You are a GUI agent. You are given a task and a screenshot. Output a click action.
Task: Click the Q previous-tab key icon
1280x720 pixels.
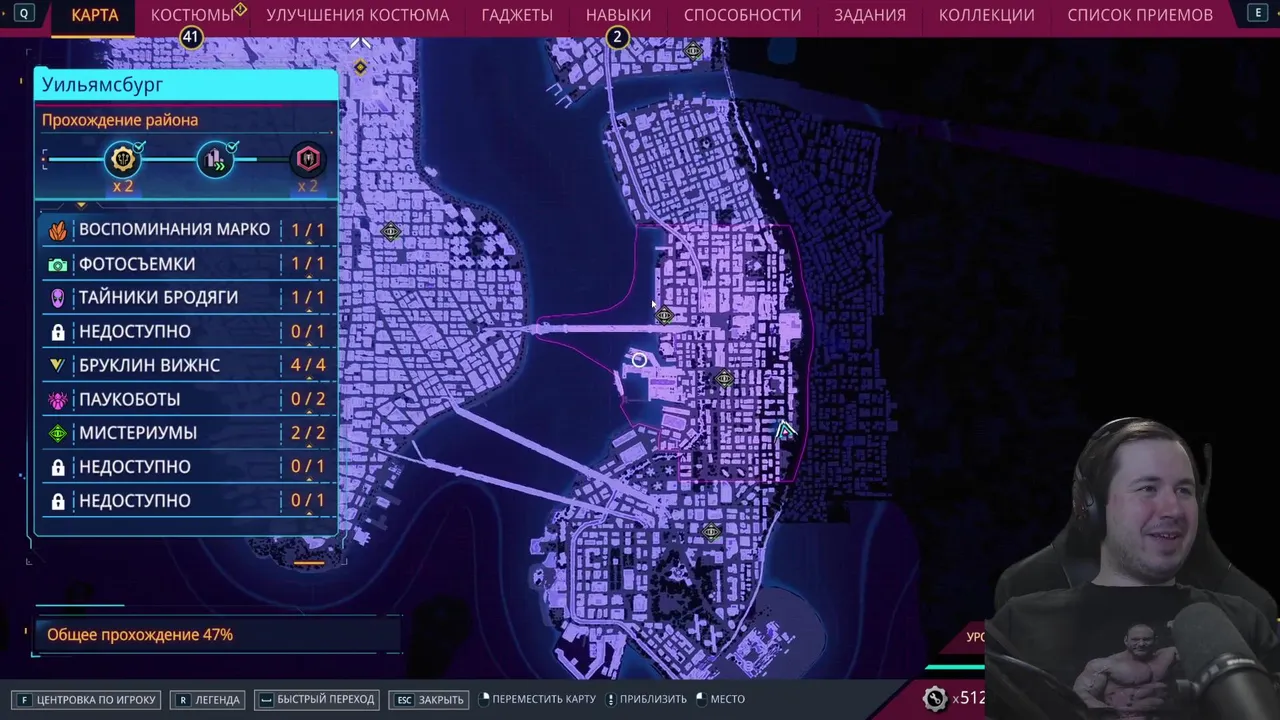click(23, 13)
